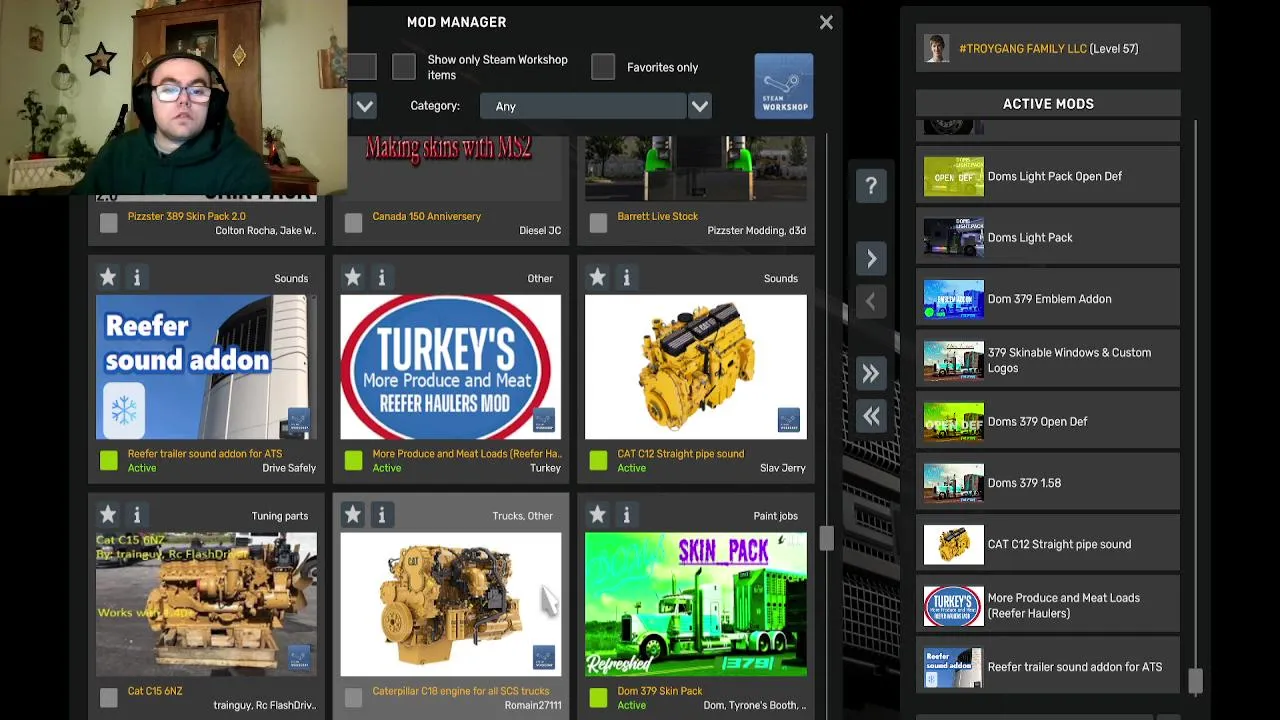Click the Barrett Live Stock title

pyautogui.click(x=657, y=216)
